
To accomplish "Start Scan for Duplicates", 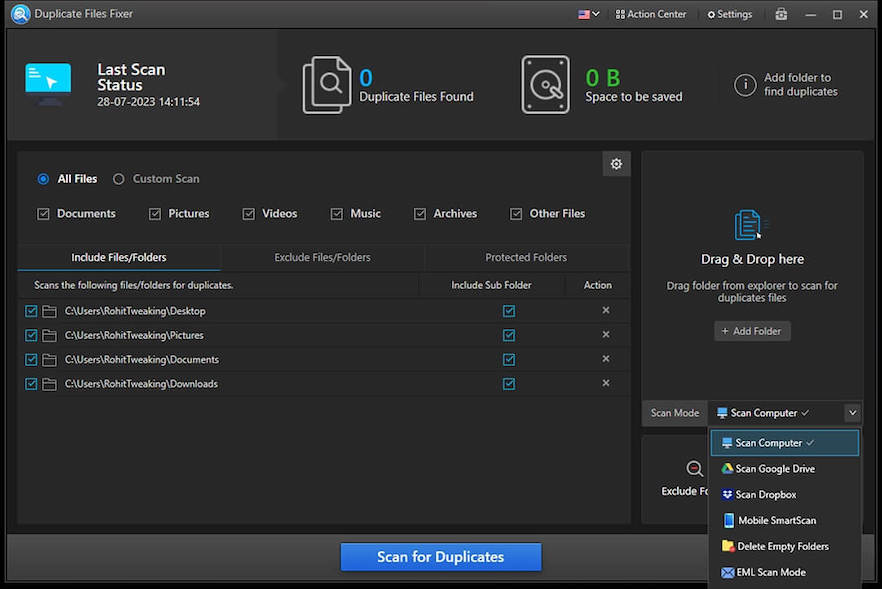I will click(x=441, y=557).
